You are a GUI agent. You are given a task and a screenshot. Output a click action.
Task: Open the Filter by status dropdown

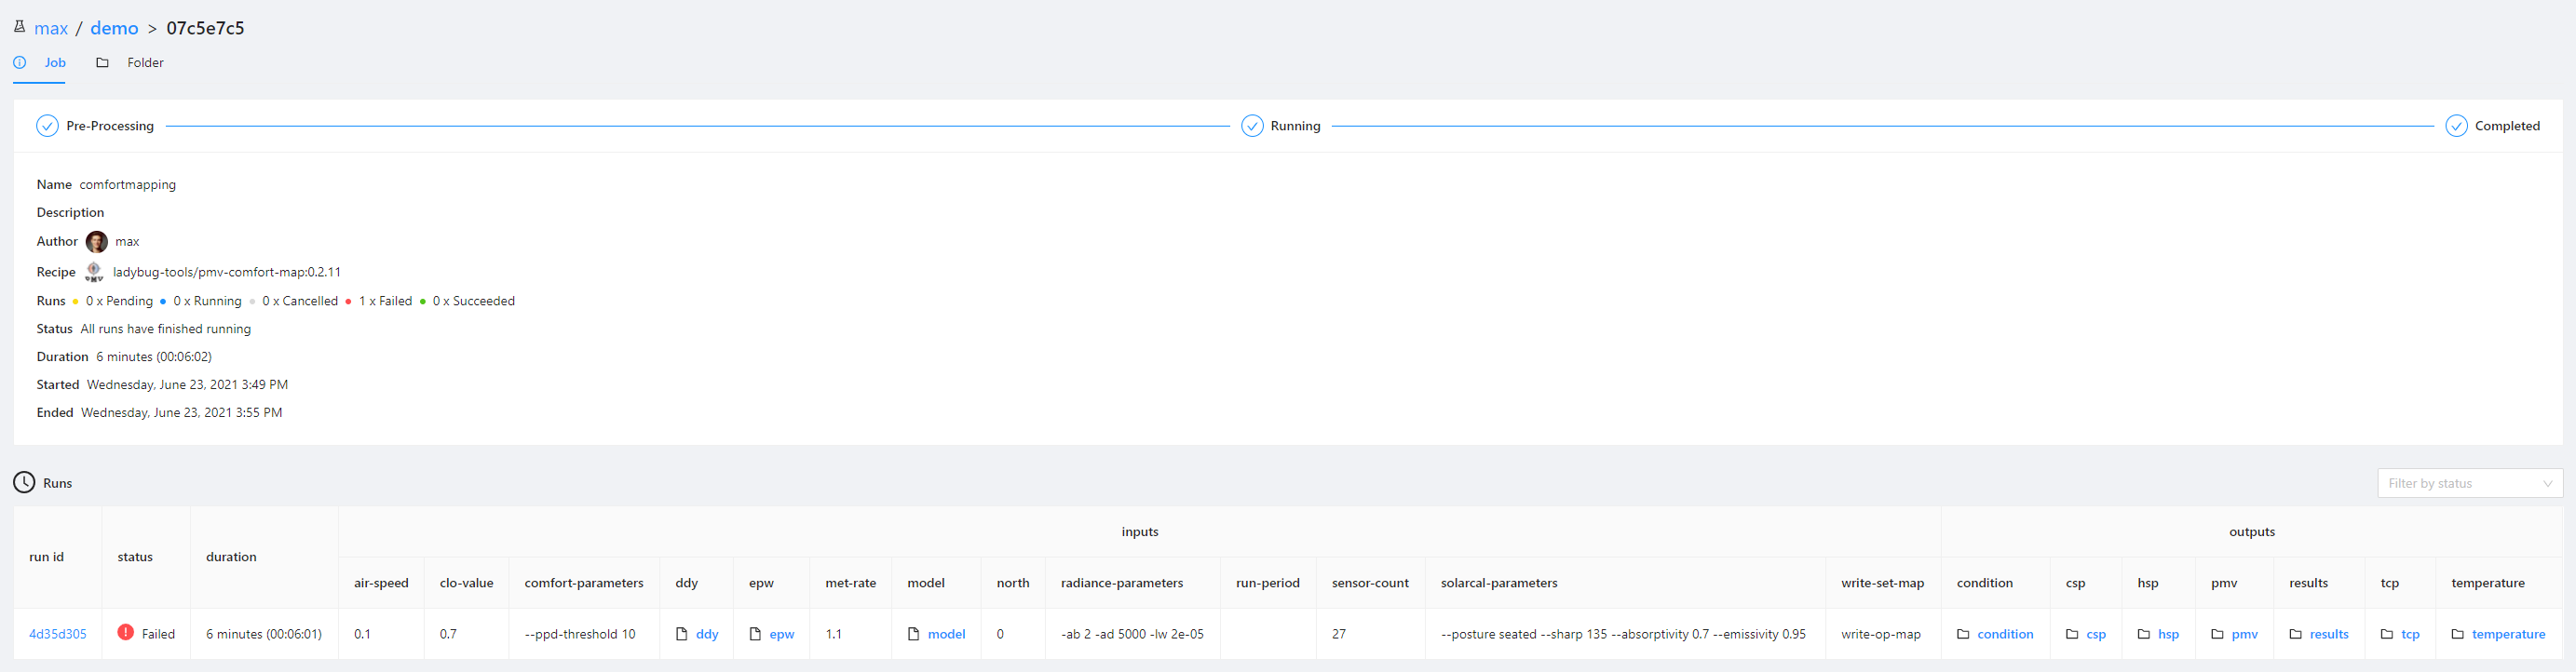point(2470,483)
